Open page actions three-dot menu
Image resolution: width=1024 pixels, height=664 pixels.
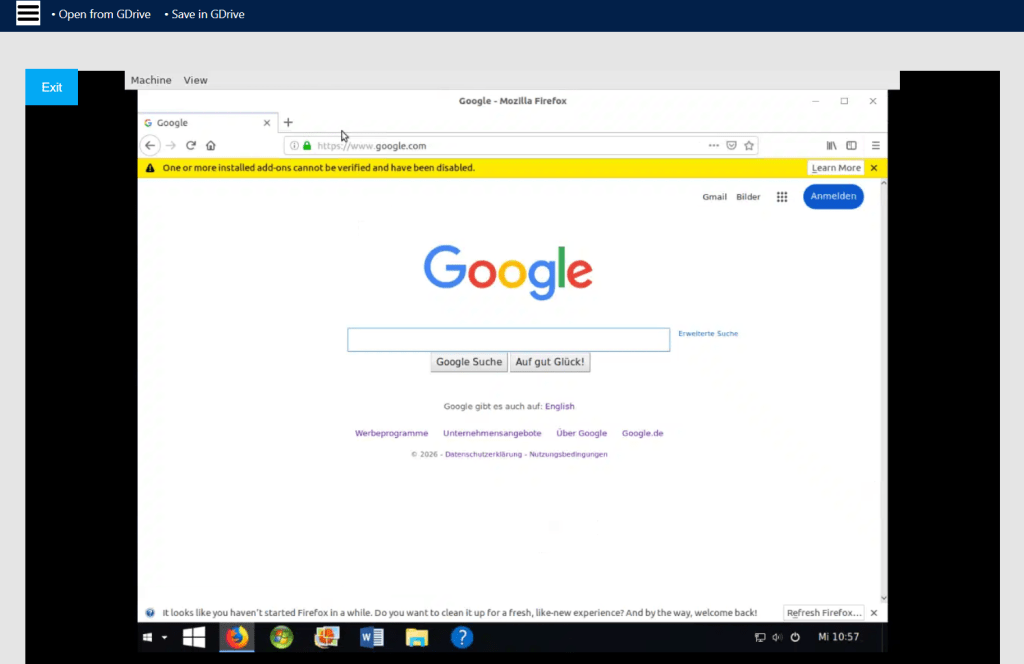[713, 146]
